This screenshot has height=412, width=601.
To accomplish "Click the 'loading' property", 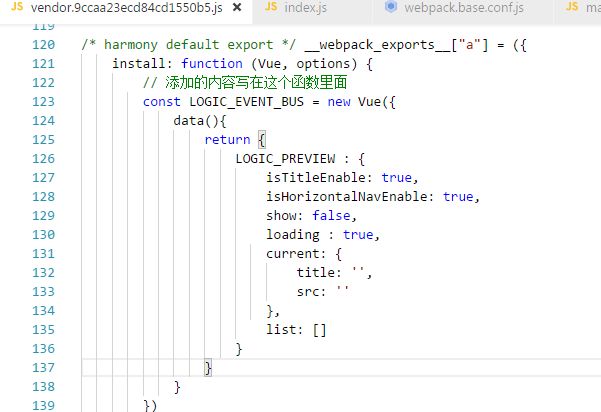I will pyautogui.click(x=293, y=235).
